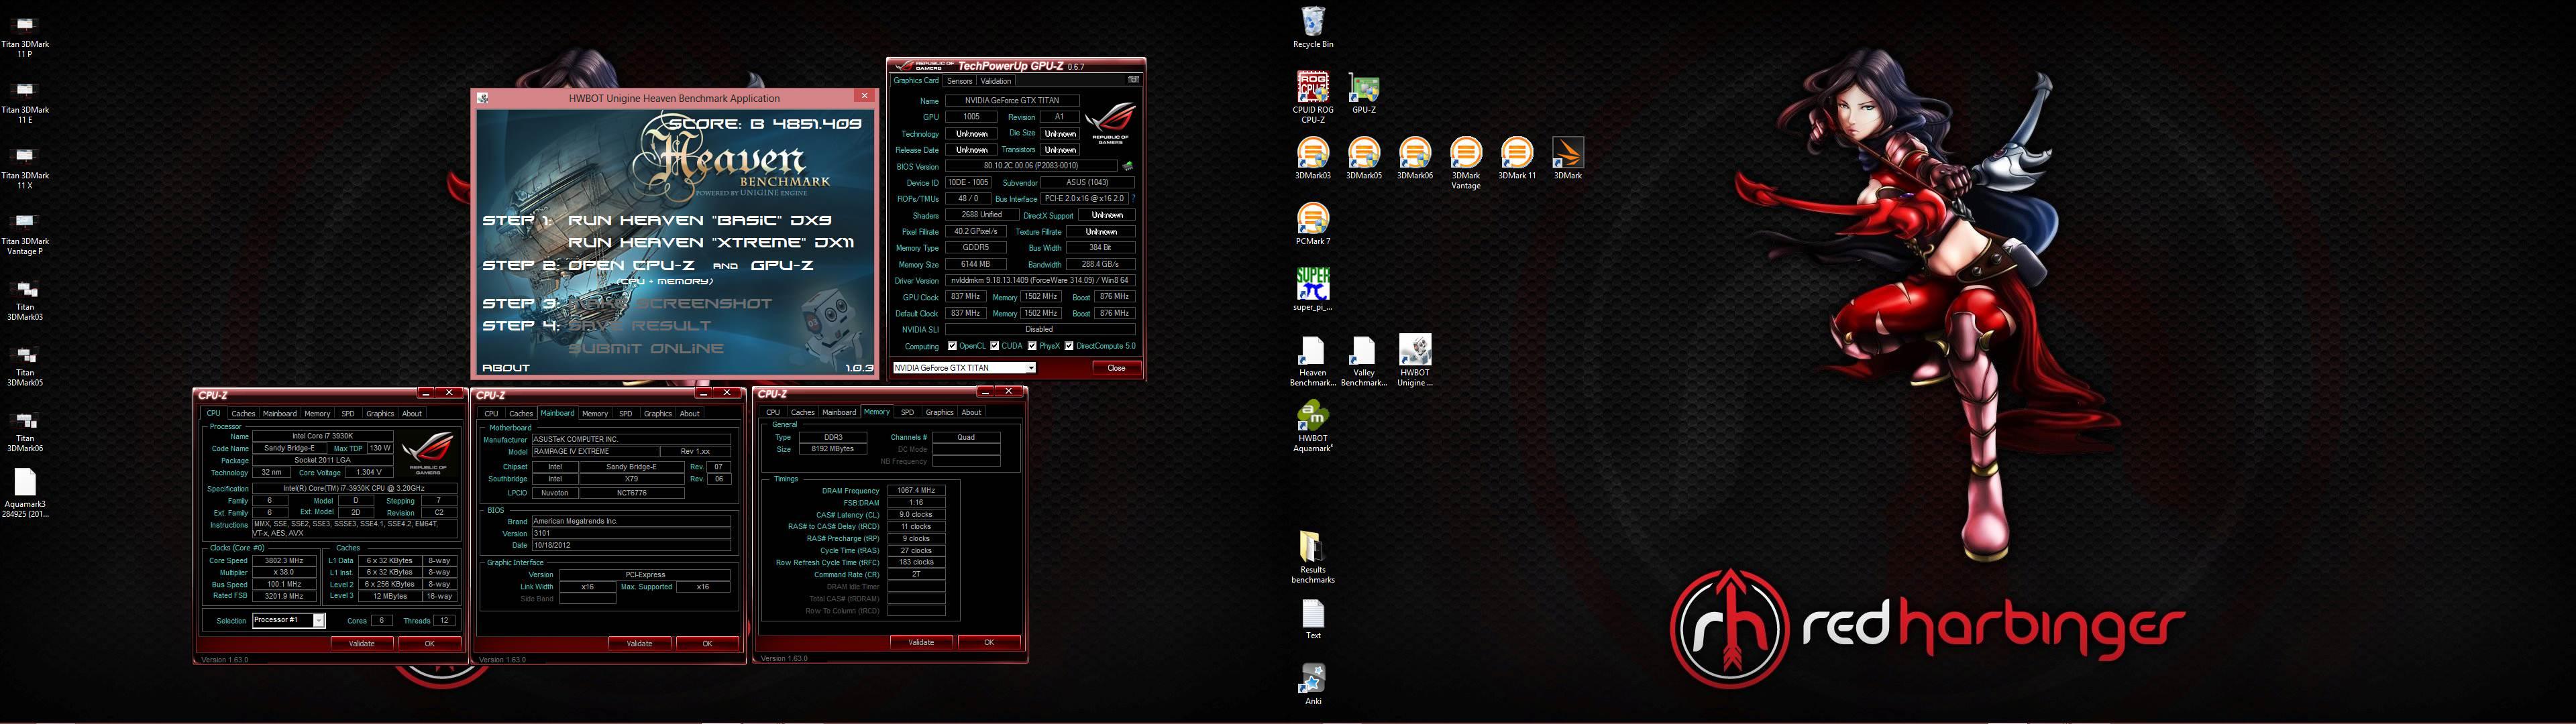The height and width of the screenshot is (724, 2576).
Task: Select the super_pi desktop icon
Action: 1312,290
